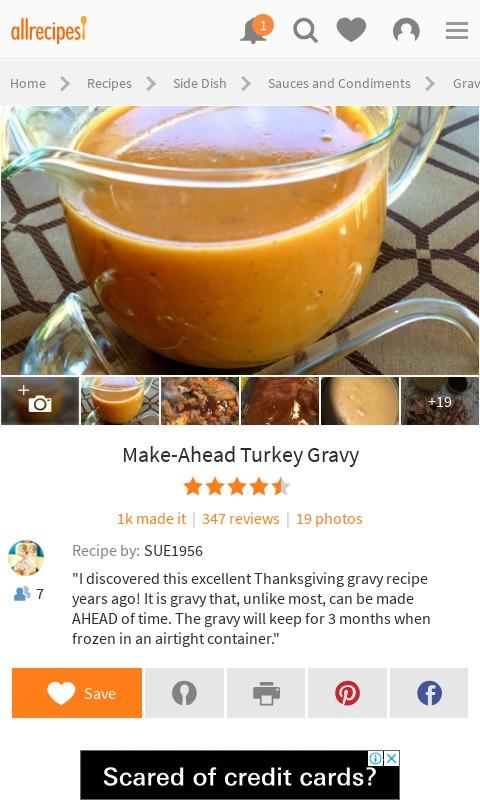
Task: Share recipe on Facebook
Action: point(429,693)
